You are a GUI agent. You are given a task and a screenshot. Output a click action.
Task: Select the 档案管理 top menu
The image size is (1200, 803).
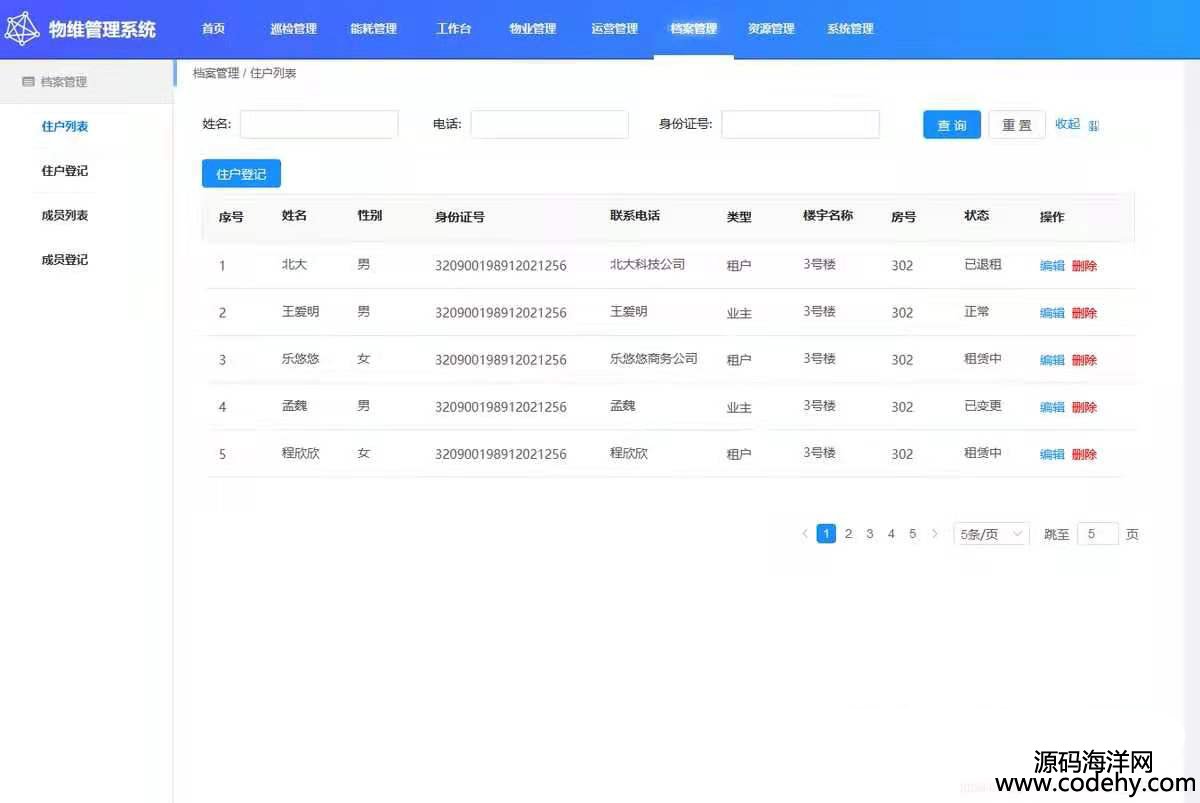pyautogui.click(x=694, y=29)
